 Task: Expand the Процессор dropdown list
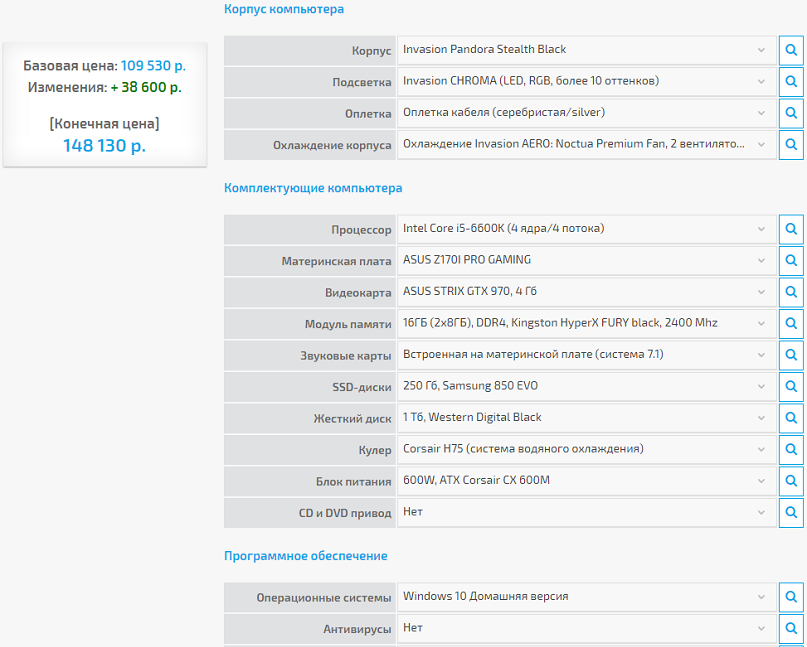click(x=585, y=229)
